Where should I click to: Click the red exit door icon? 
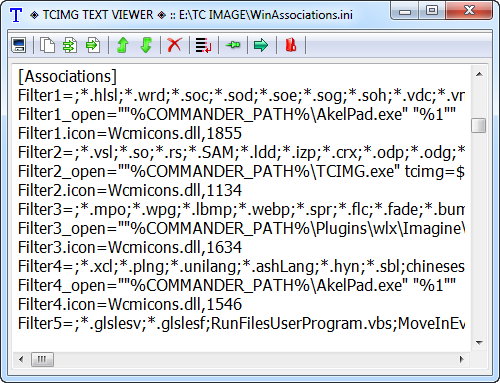(291, 45)
